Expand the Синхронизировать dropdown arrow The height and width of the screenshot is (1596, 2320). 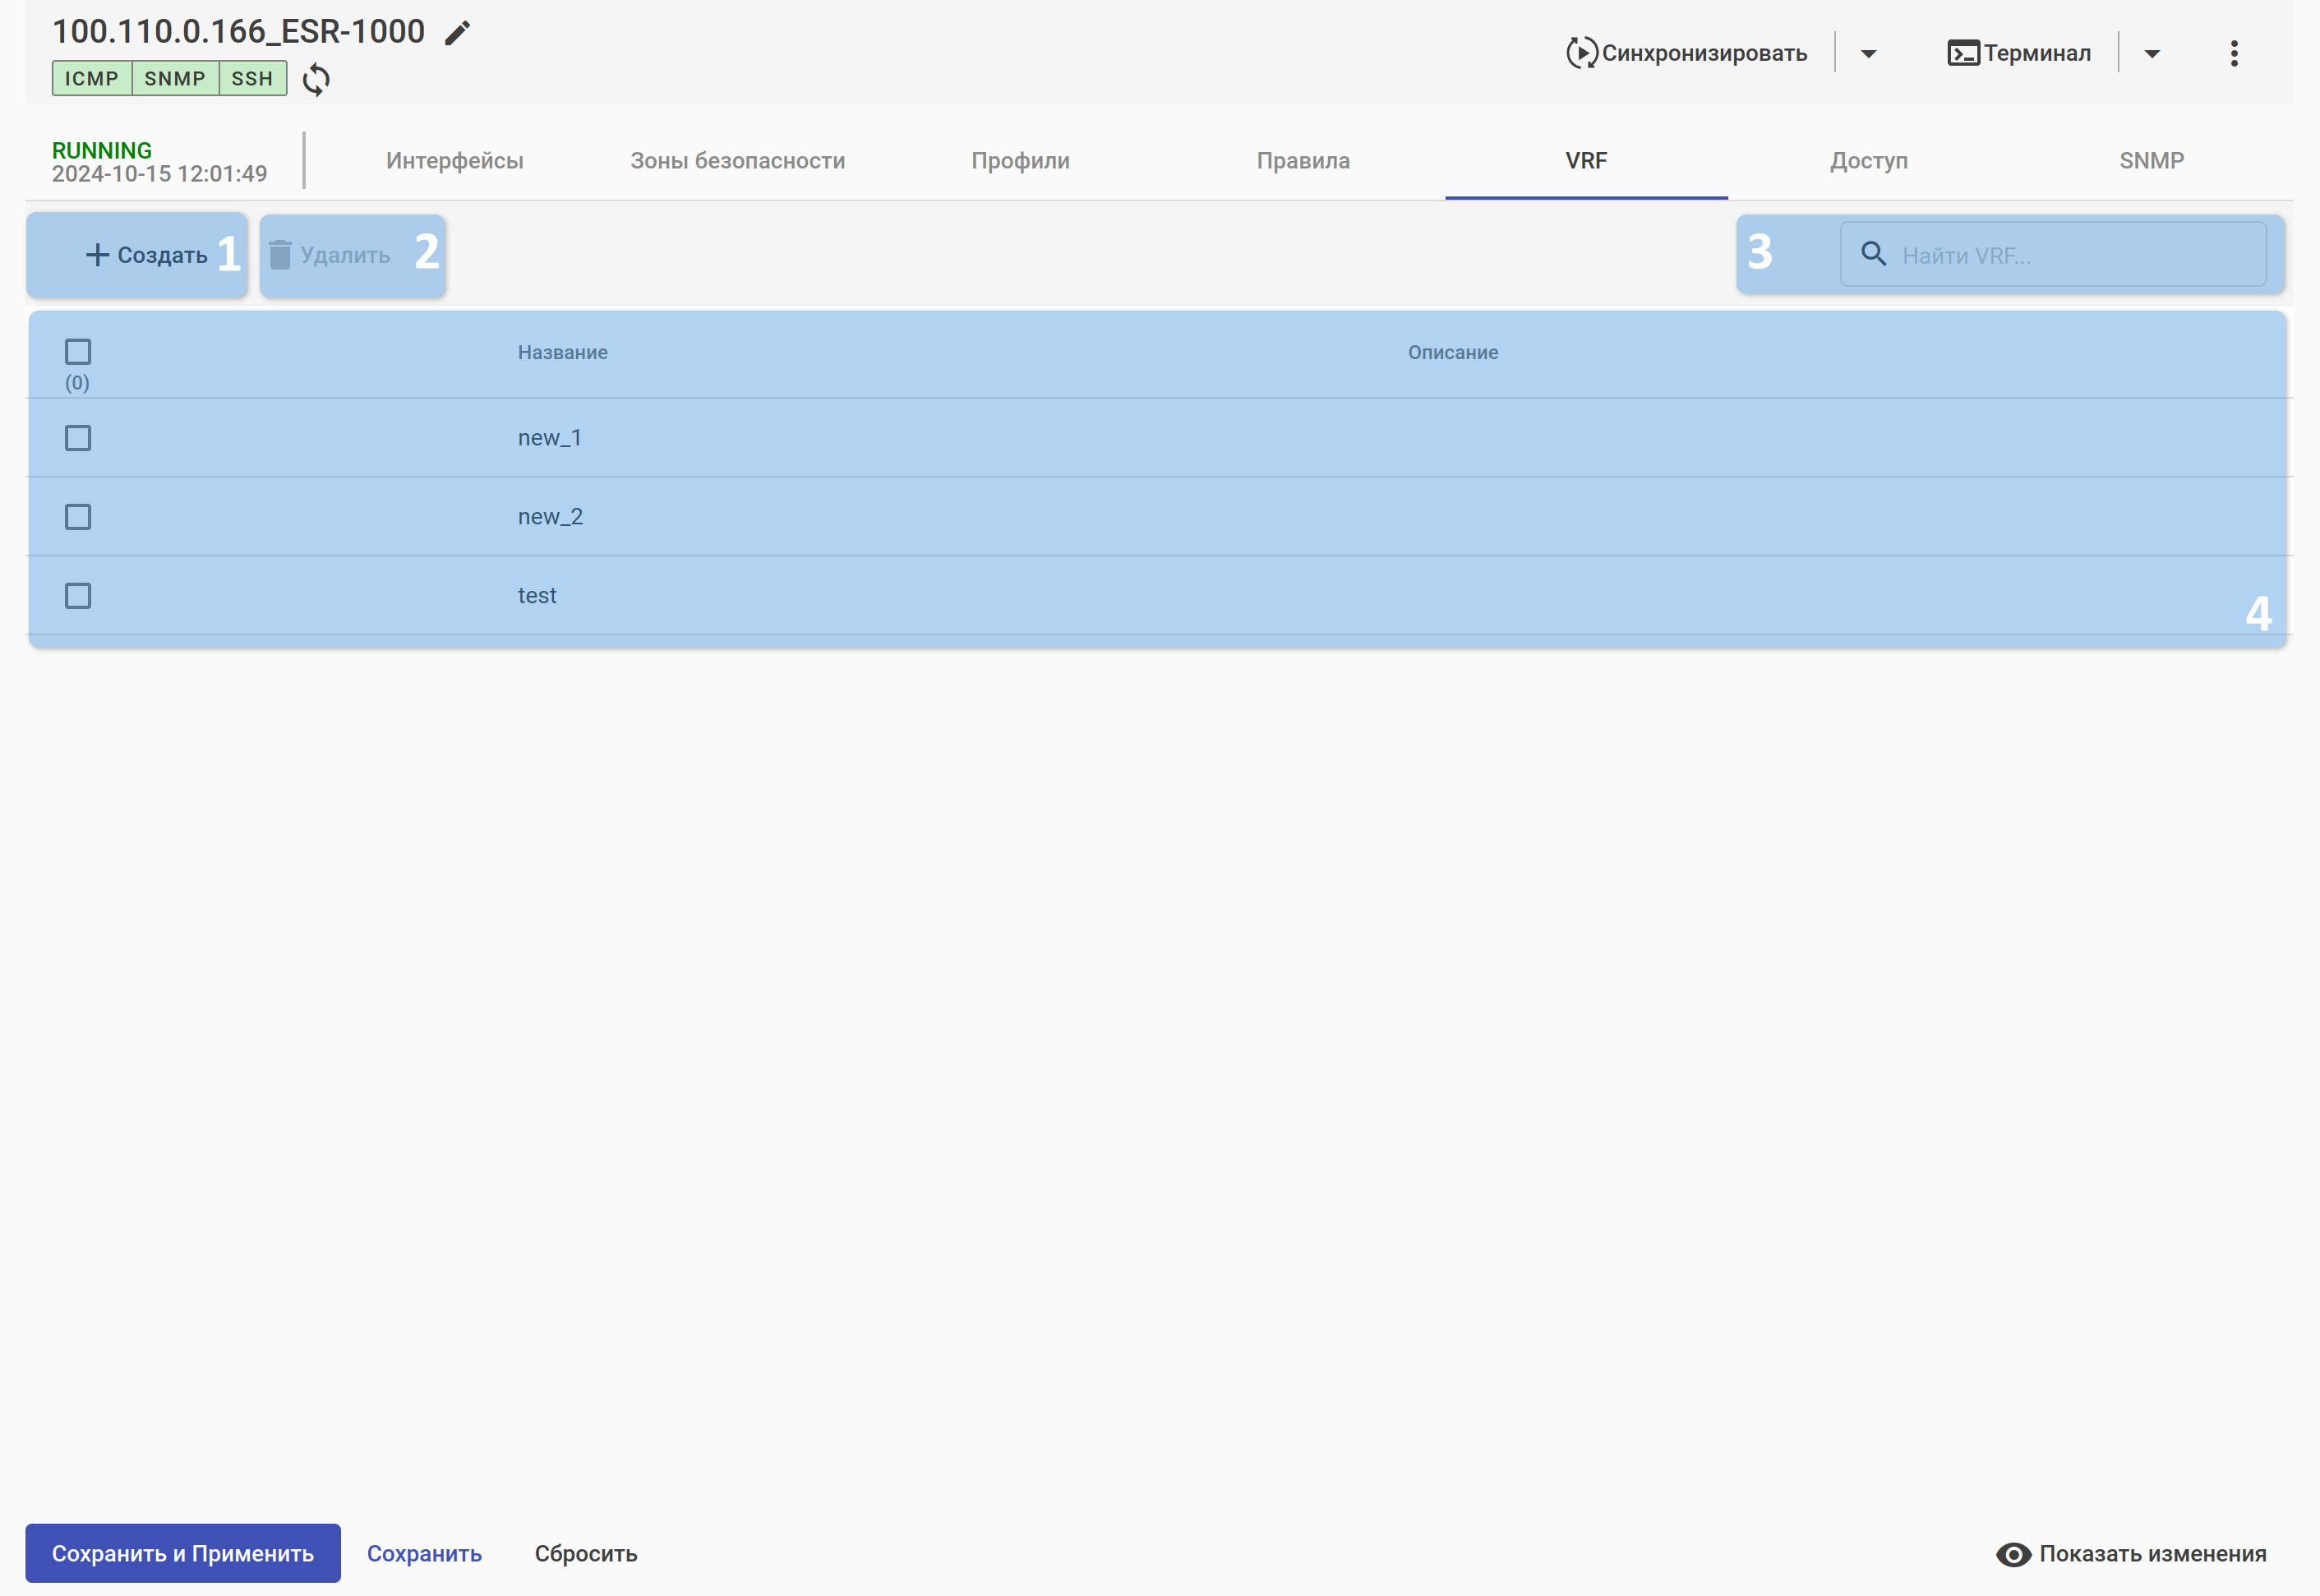click(x=1868, y=54)
